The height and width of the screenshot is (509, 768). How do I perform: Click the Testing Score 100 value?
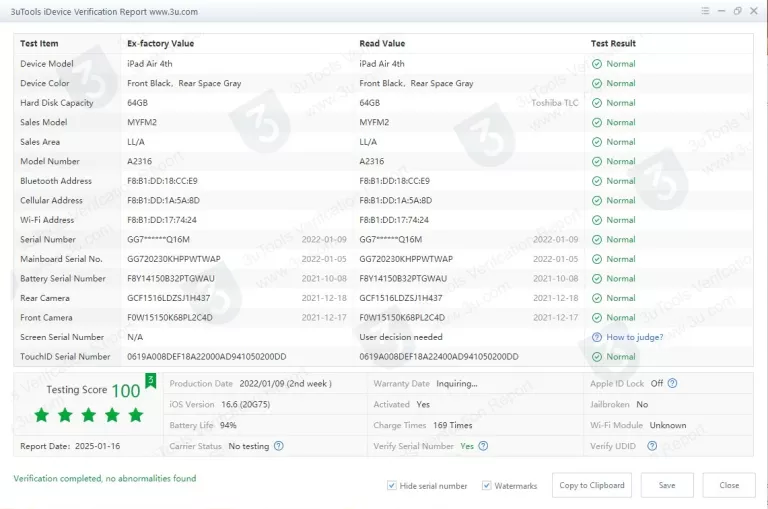click(x=126, y=390)
